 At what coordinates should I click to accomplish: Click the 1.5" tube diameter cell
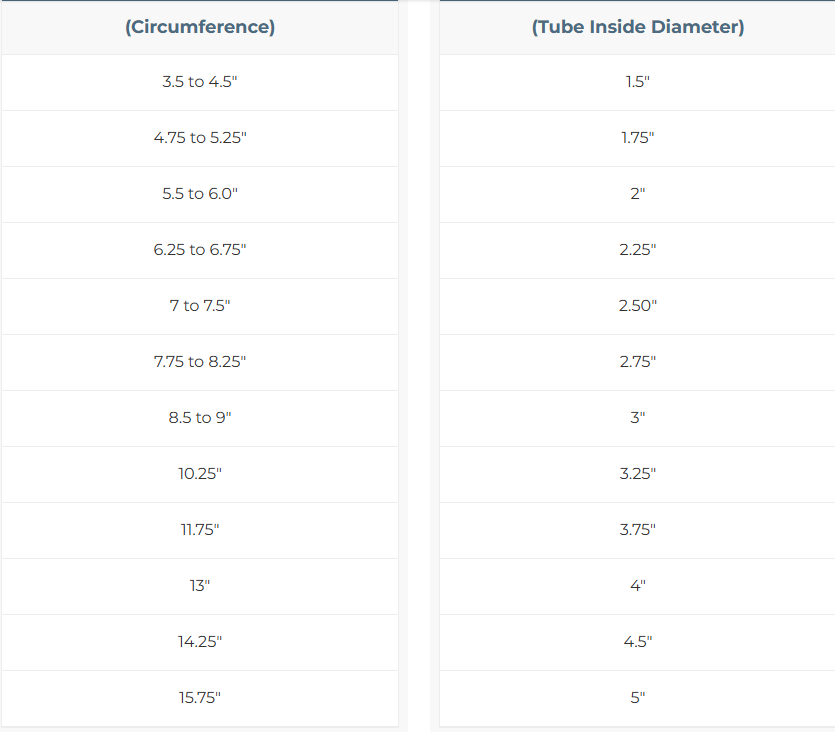pyautogui.click(x=637, y=82)
